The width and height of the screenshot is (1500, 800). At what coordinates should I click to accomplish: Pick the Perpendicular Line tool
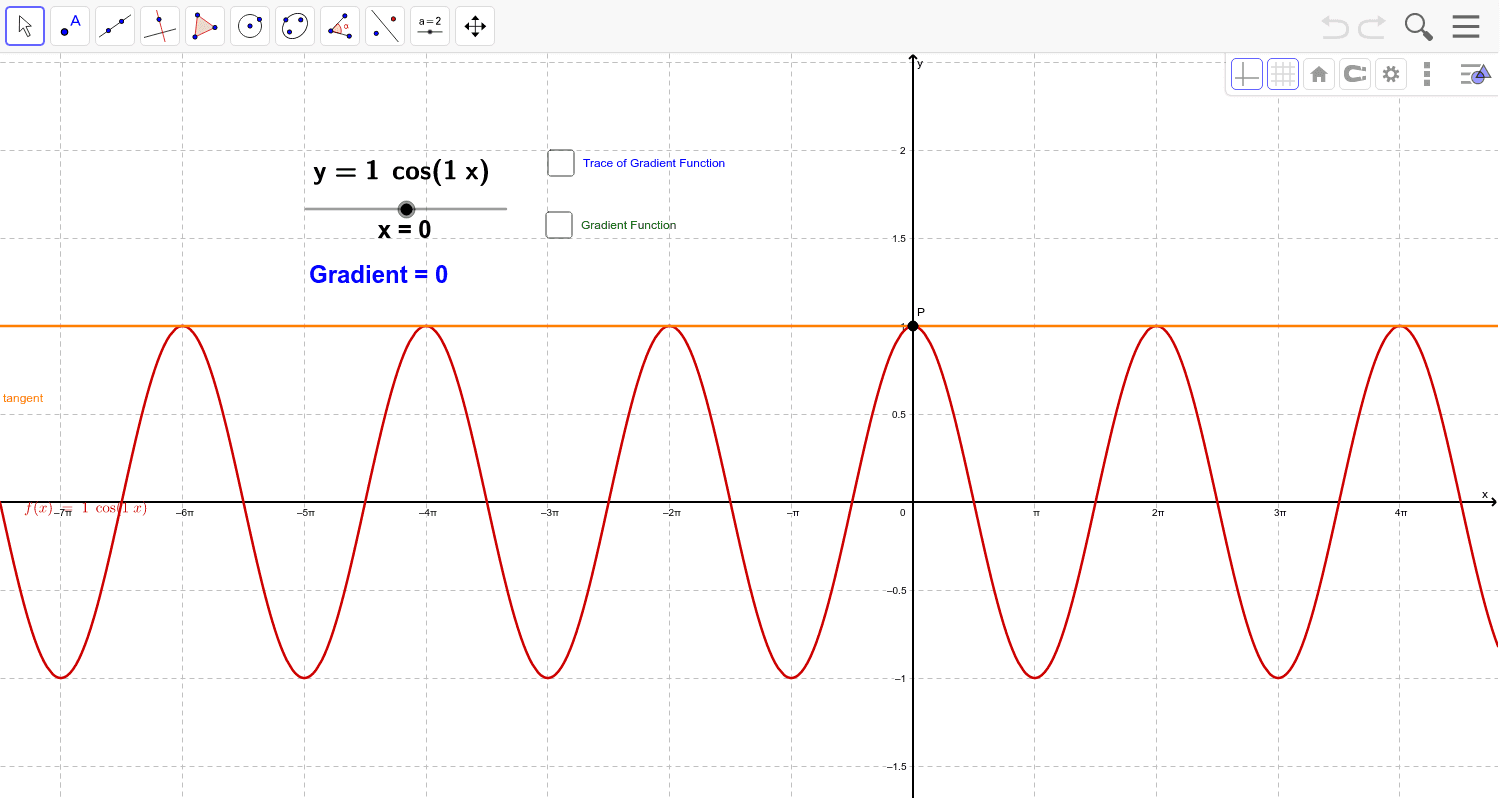coord(159,25)
